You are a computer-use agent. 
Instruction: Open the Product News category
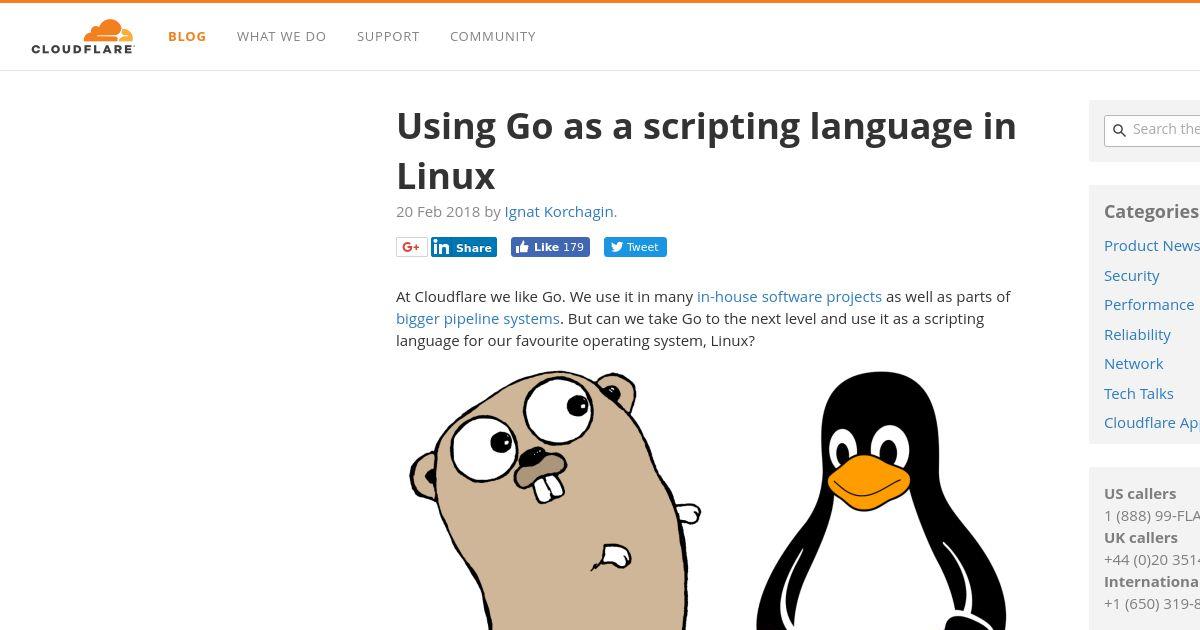(1152, 245)
